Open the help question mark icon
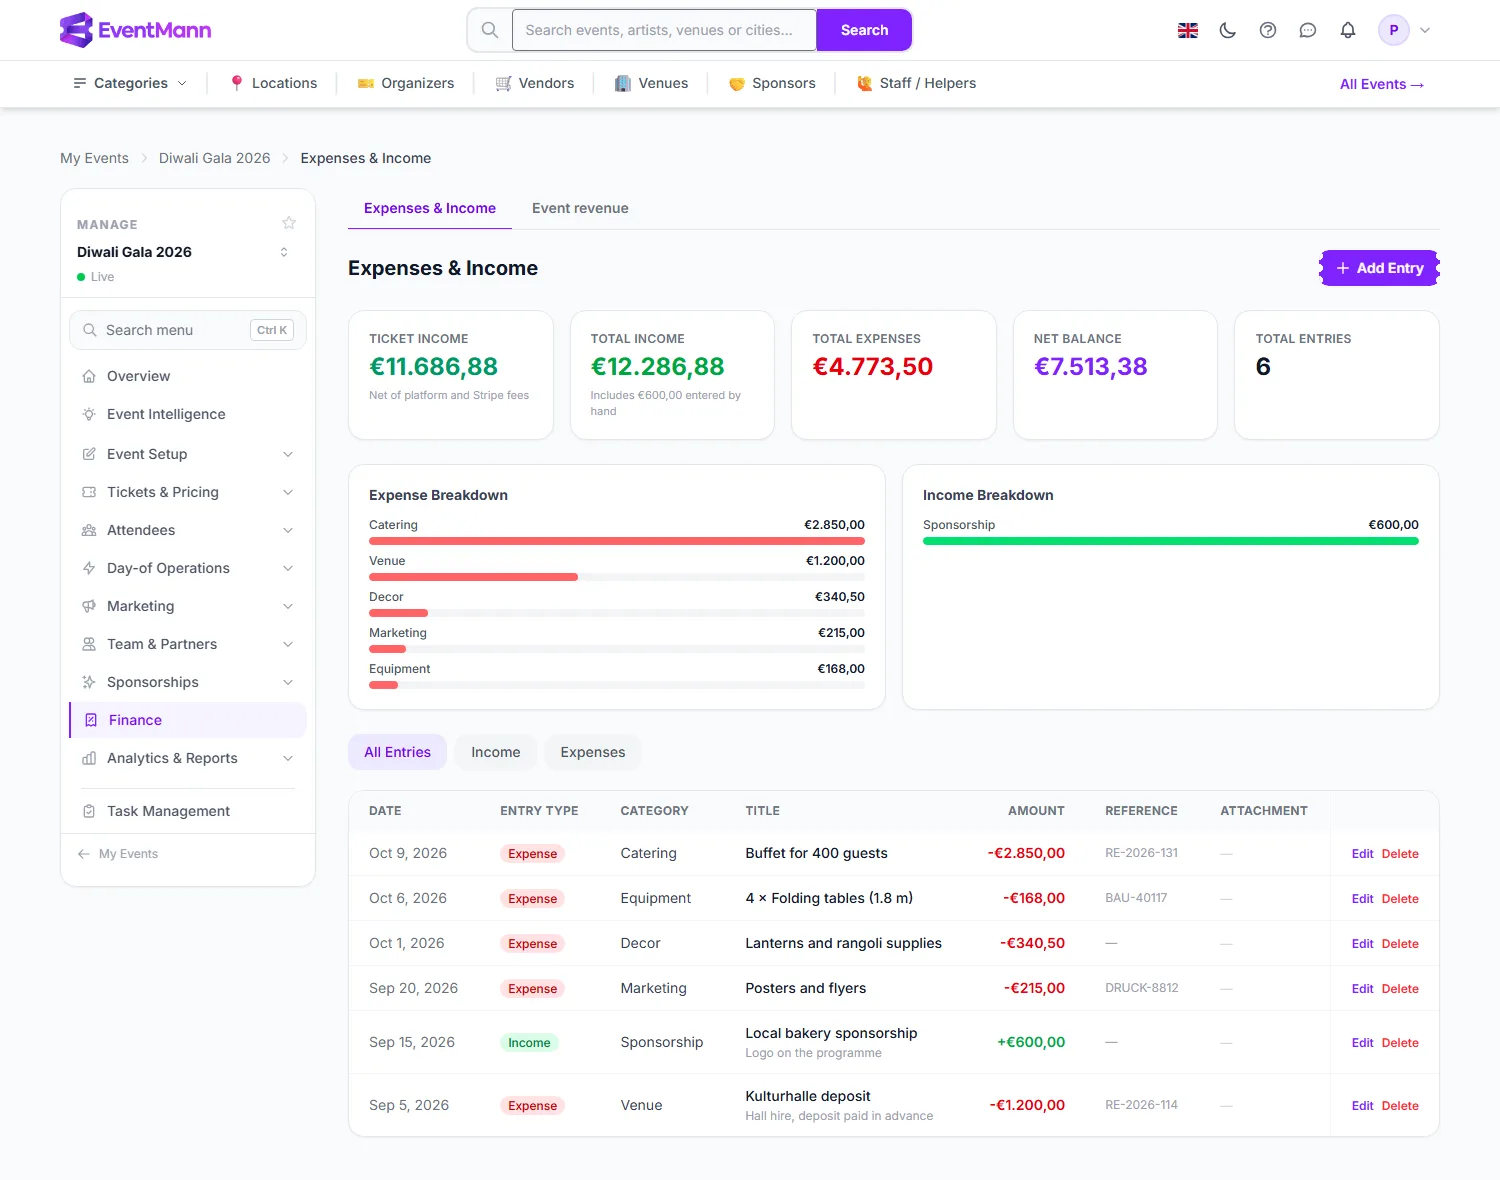1500x1180 pixels. [x=1268, y=30]
